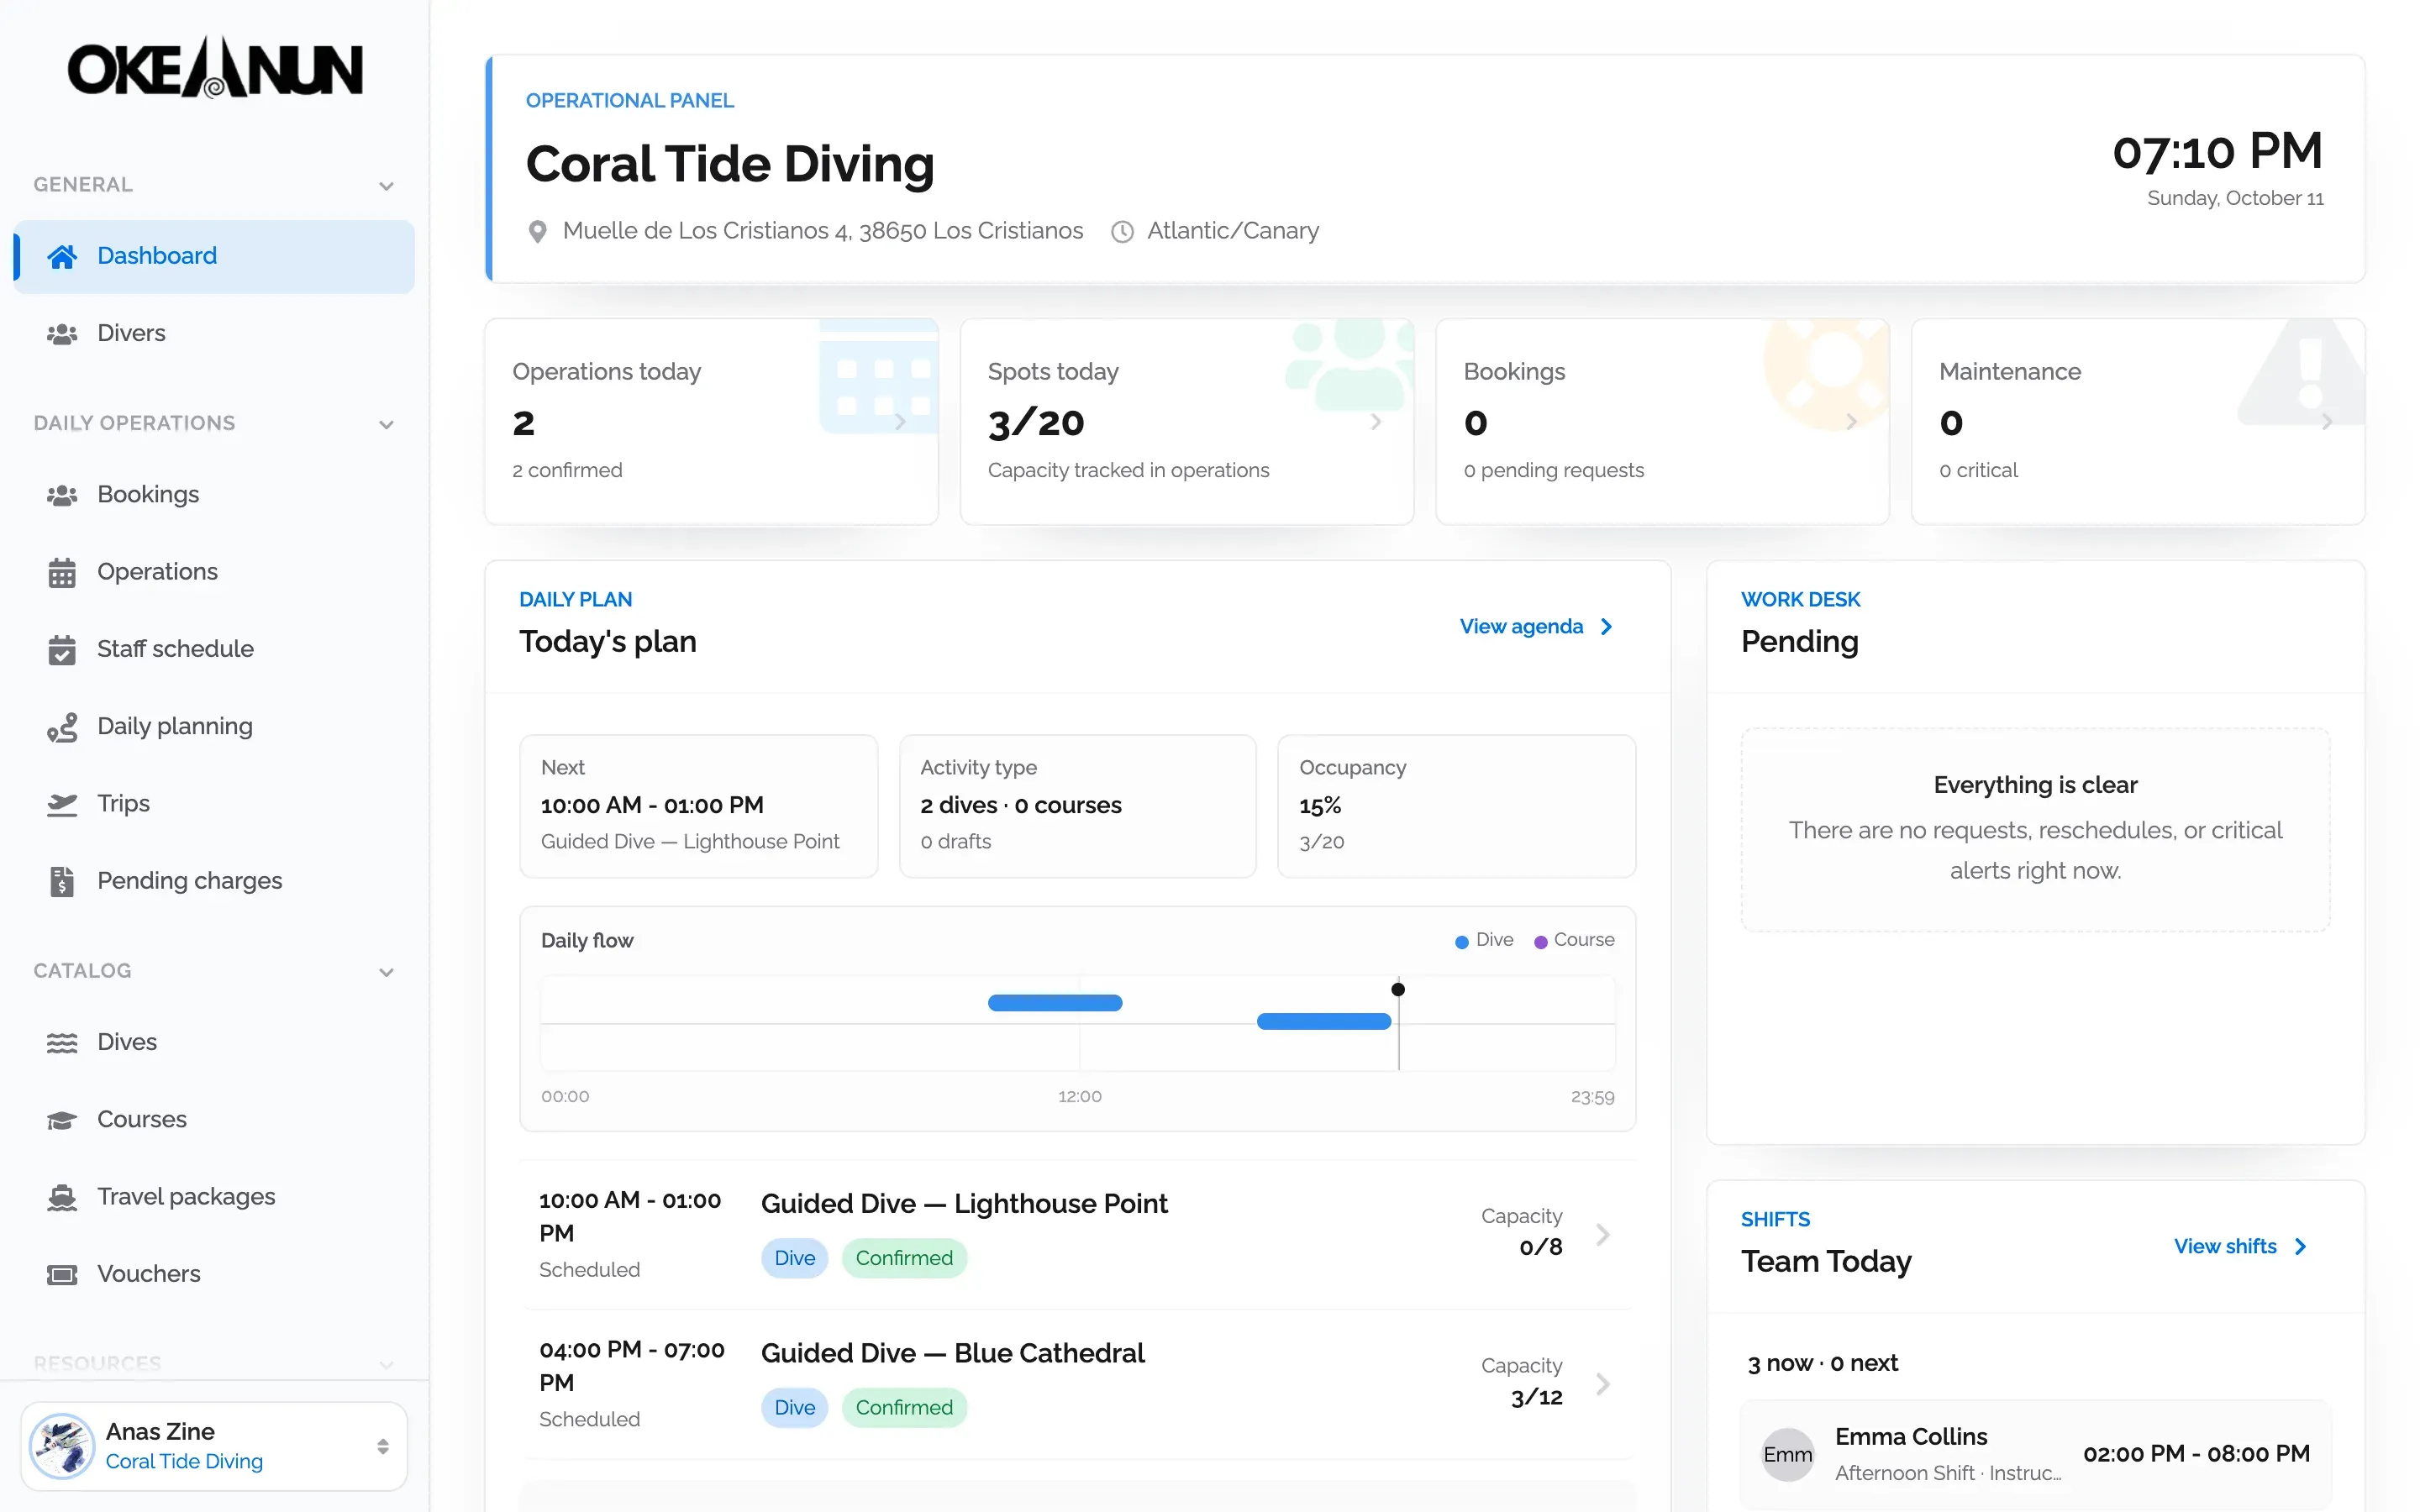Click Anas Zine's profile avatar

click(x=62, y=1446)
